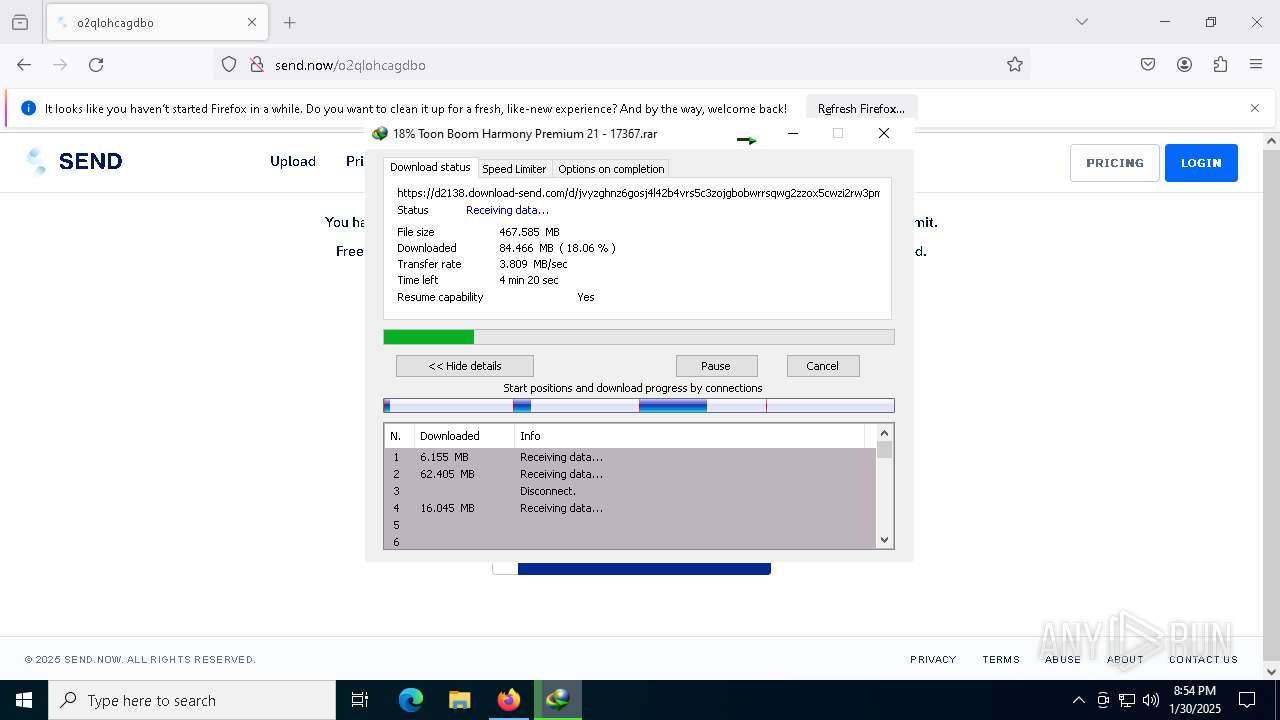
Task: Click the Hide details button
Action: tap(465, 366)
